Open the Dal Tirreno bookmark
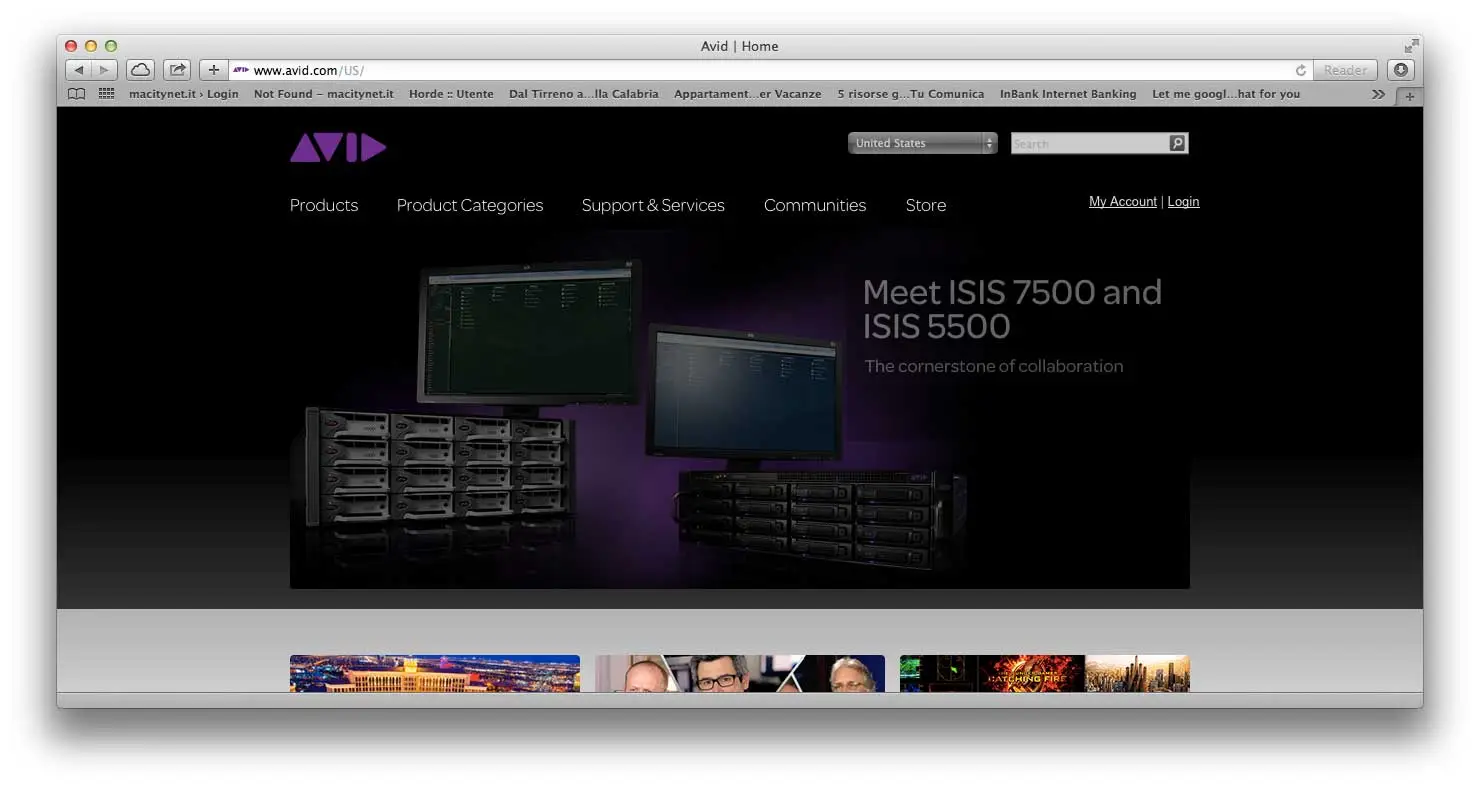Image resolution: width=1480 pixels, height=787 pixels. click(584, 94)
